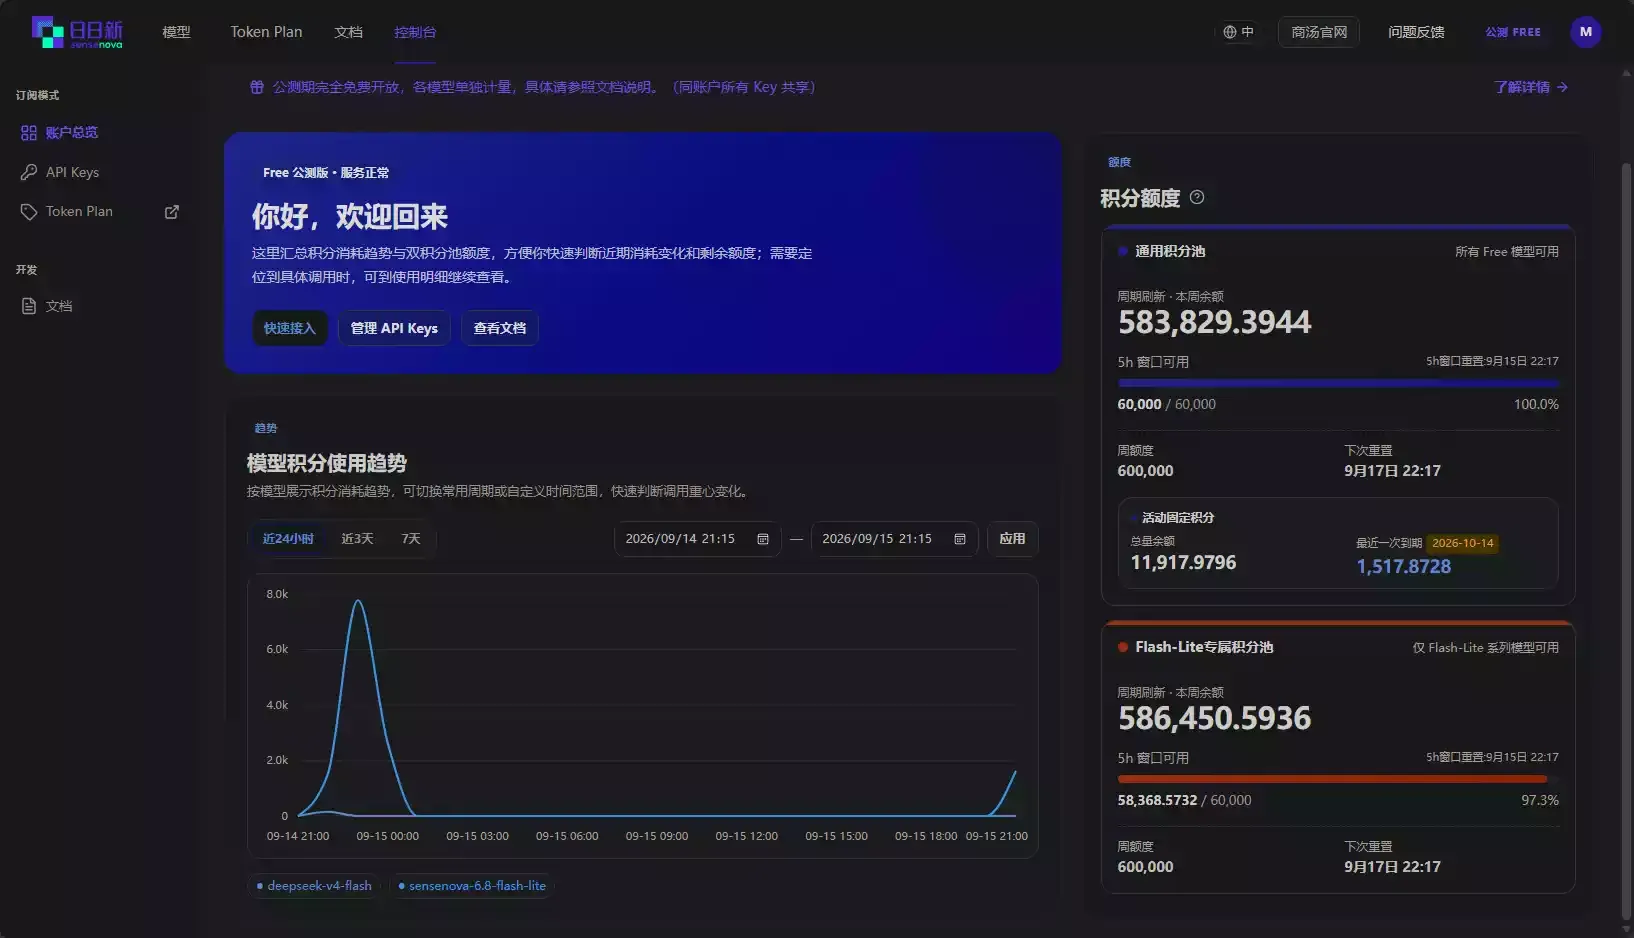Click the 公测 FREE badge
Screen dimensions: 1634x938
[1513, 32]
